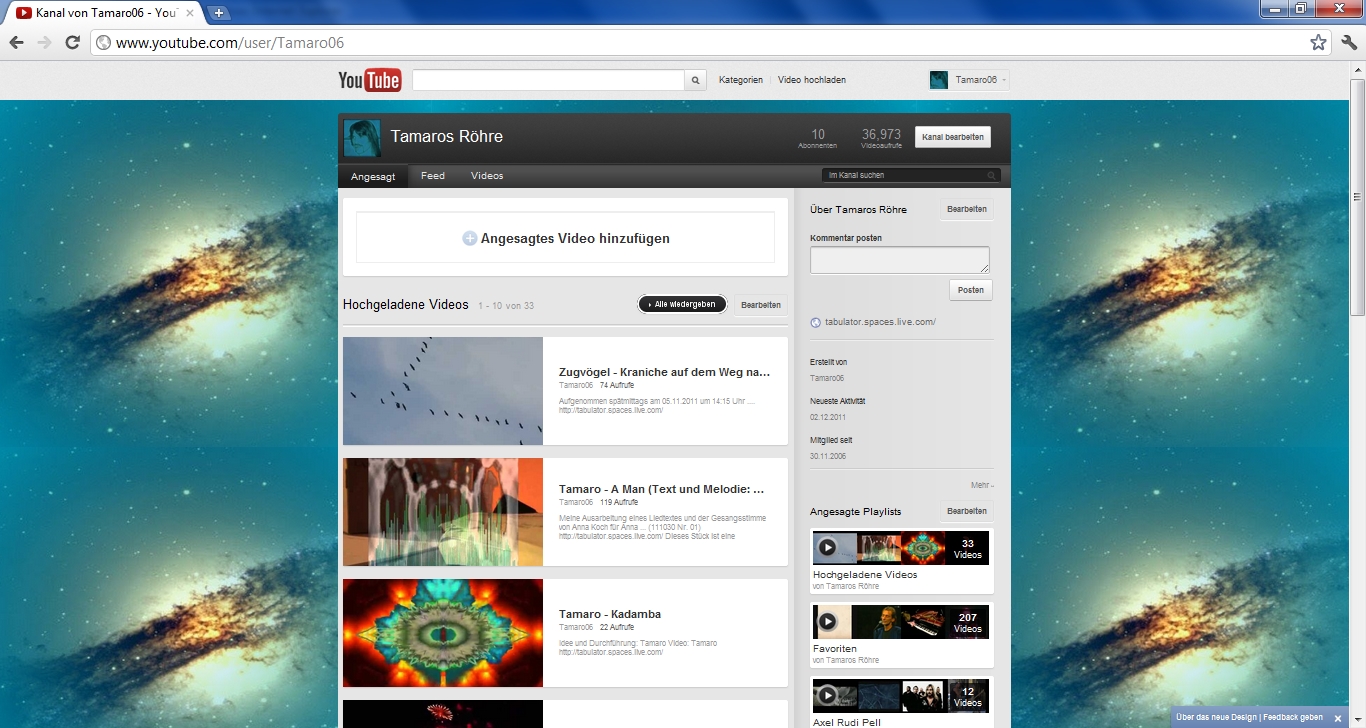Bookmark the page with the star icon

pos(1318,42)
